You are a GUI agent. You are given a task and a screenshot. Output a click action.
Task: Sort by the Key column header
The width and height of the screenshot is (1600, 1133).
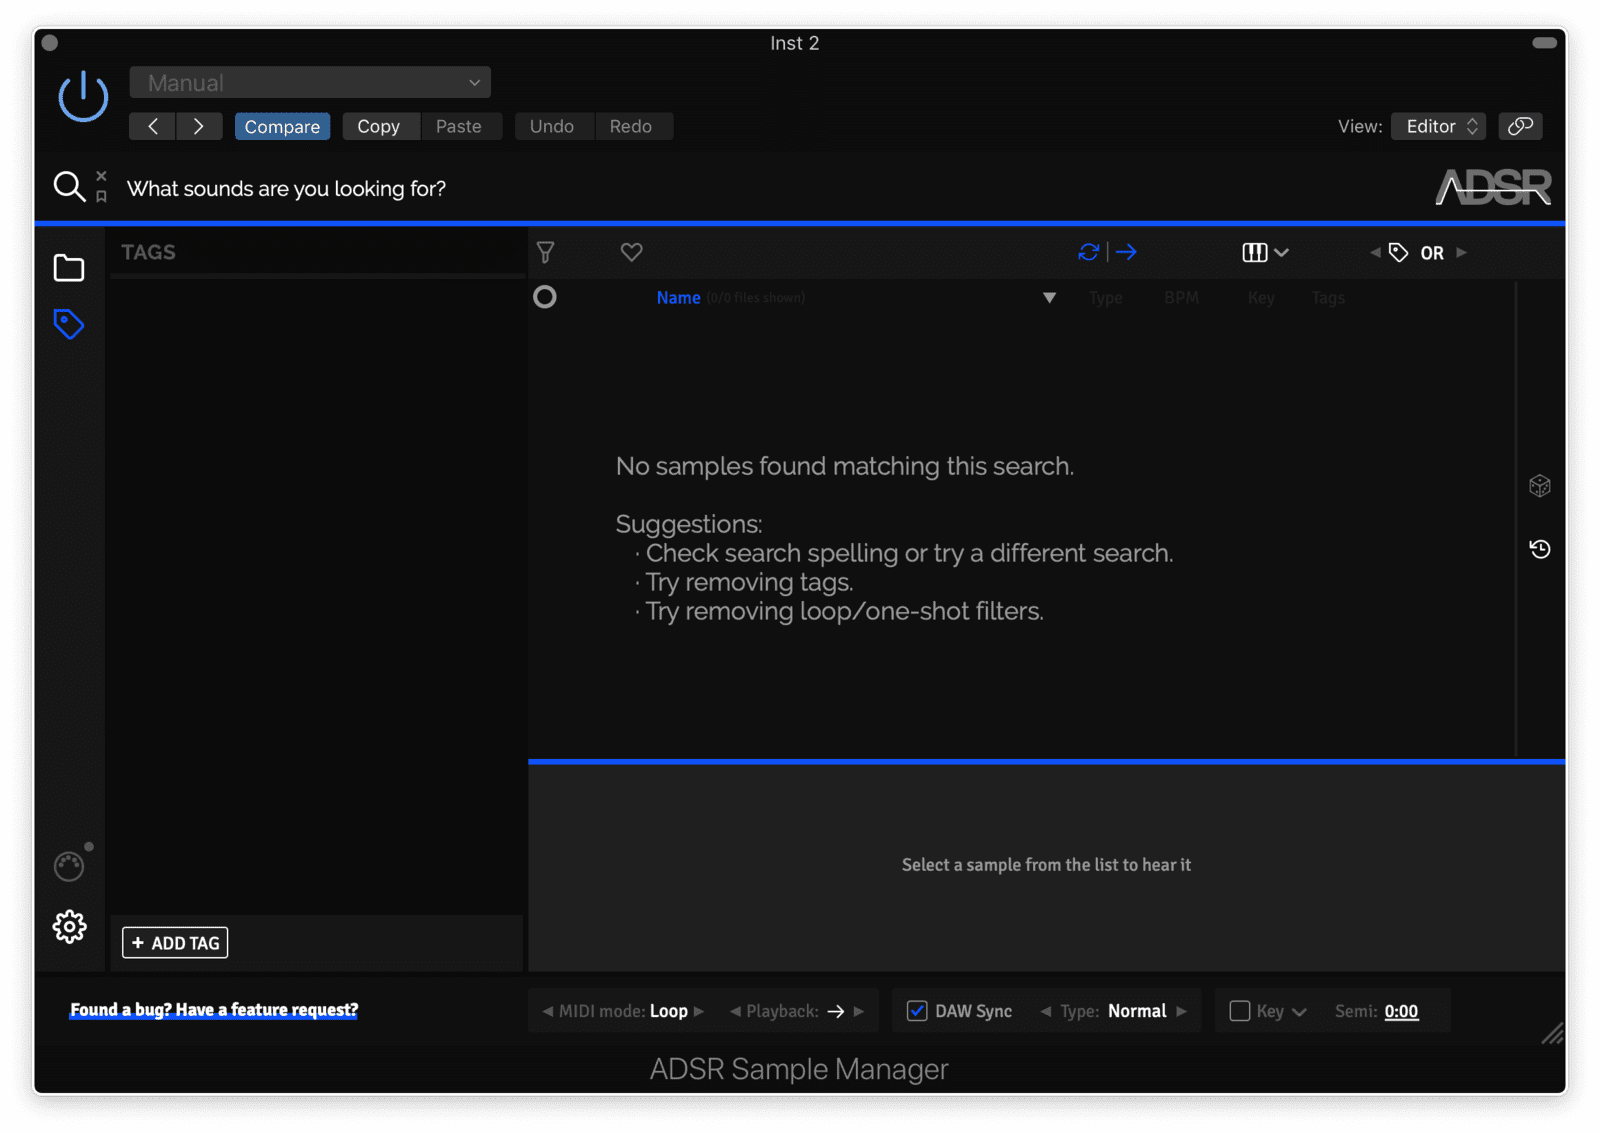(x=1261, y=298)
